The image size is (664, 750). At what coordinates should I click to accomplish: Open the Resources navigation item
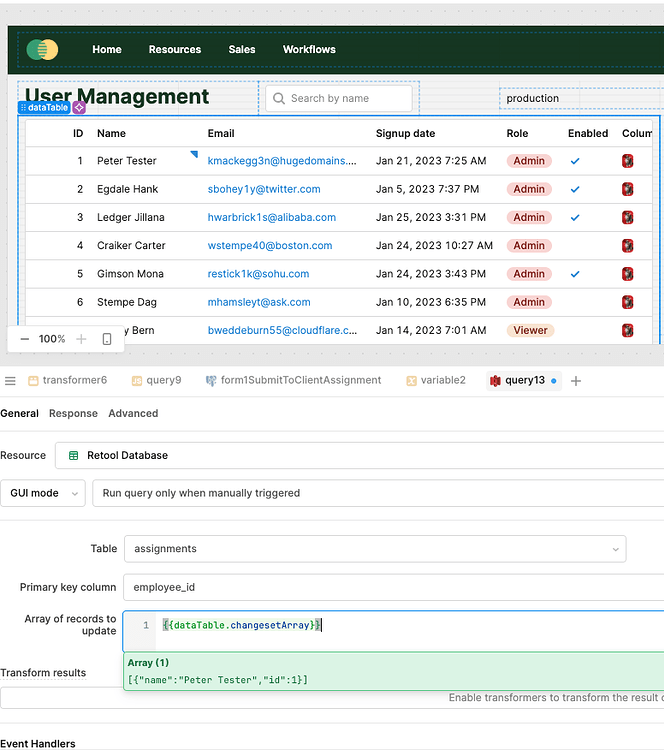pos(175,49)
